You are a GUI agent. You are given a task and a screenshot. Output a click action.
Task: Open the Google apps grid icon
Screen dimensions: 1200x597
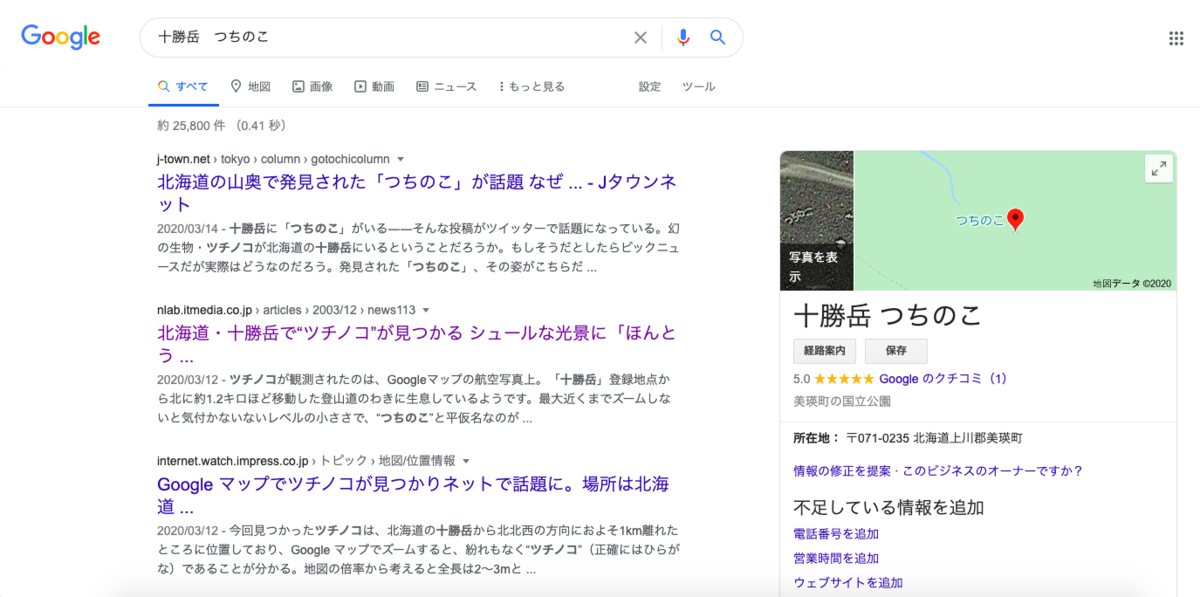pos(1176,38)
